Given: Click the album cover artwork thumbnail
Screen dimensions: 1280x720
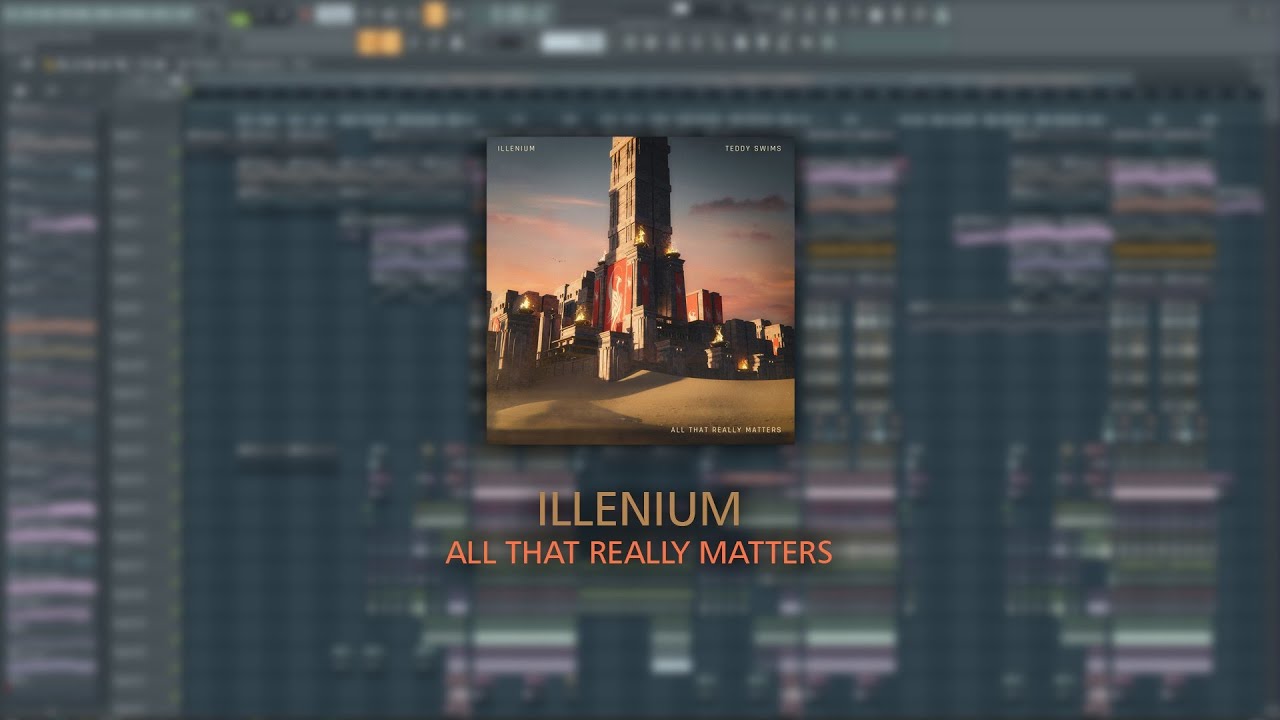Looking at the screenshot, I should [640, 290].
